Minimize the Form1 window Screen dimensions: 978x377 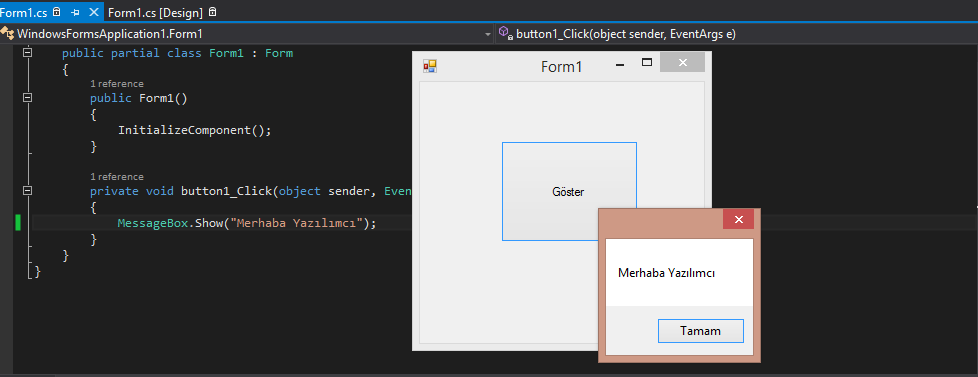(x=620, y=64)
